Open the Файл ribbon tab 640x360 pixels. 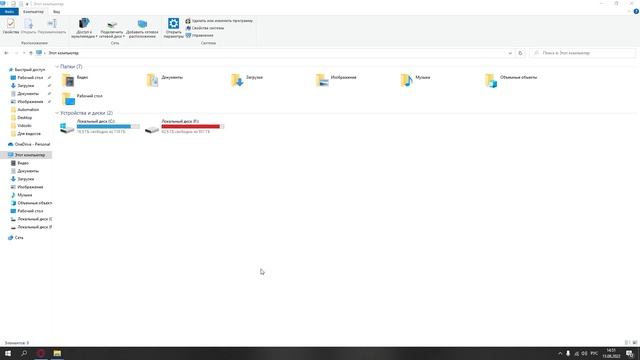point(9,11)
